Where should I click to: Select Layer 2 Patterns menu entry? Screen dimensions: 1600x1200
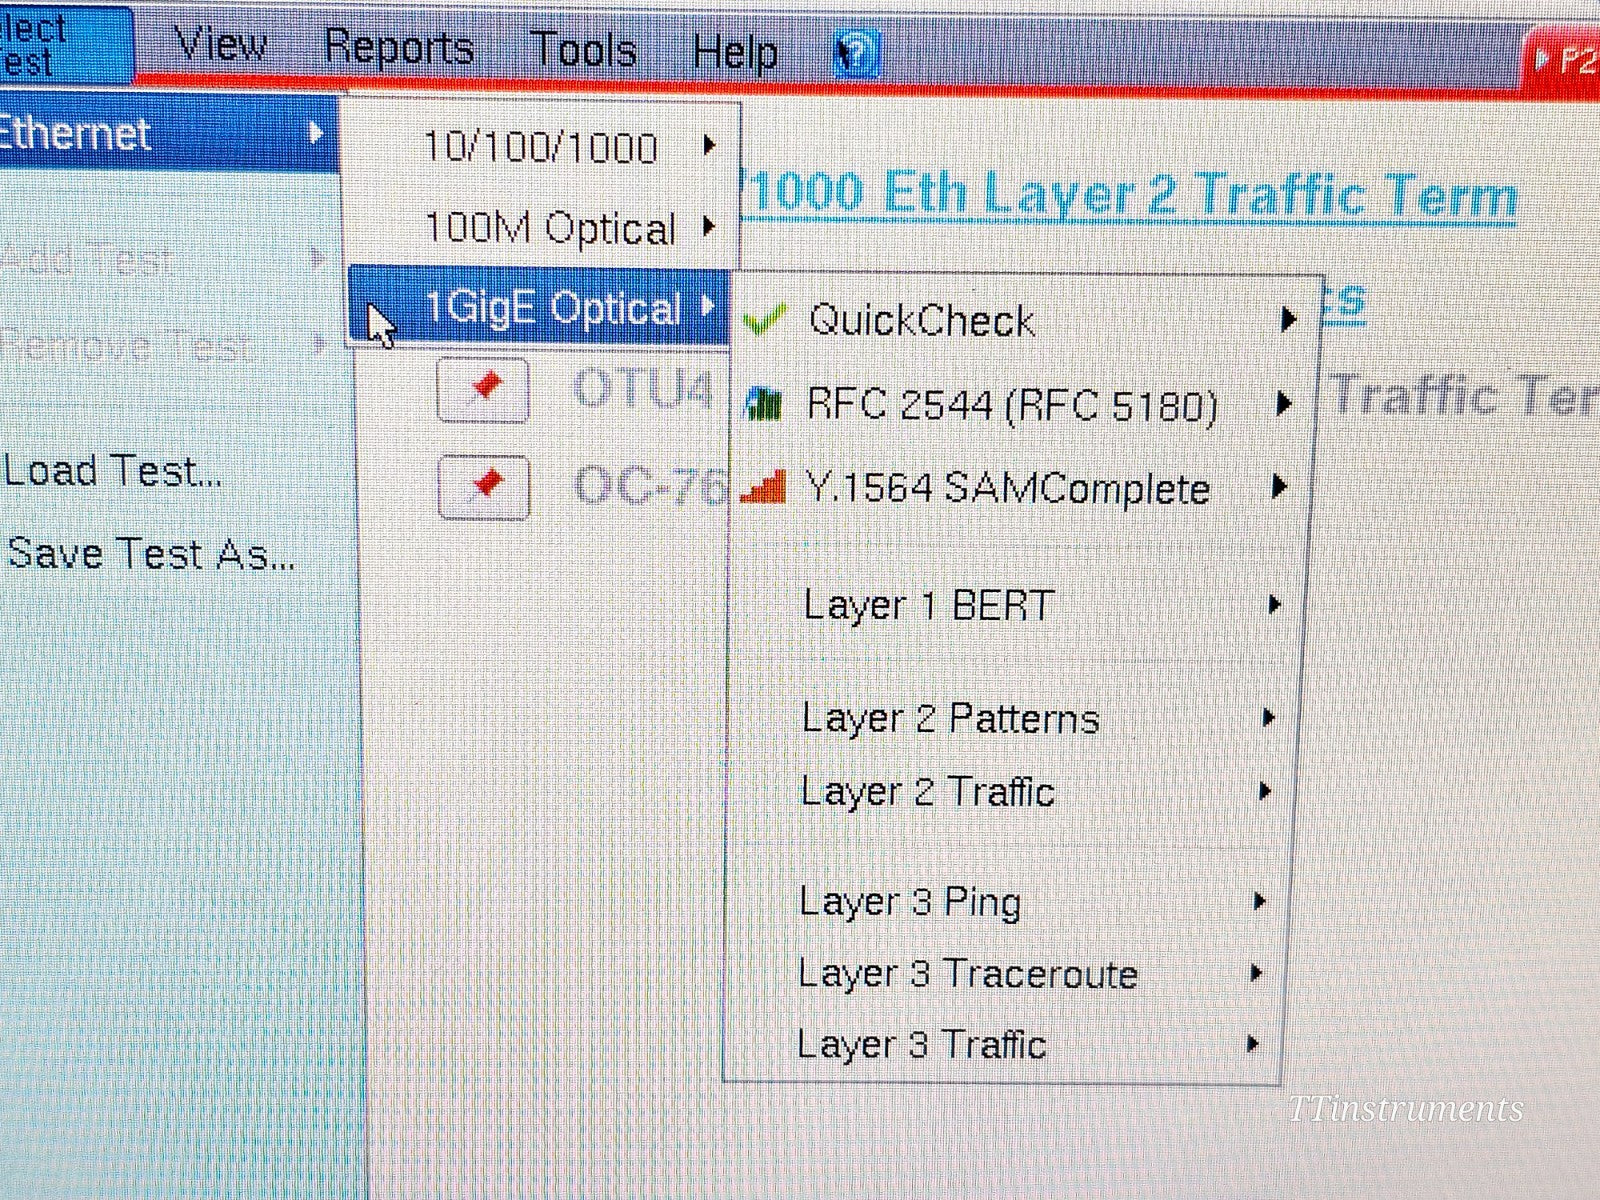[949, 718]
